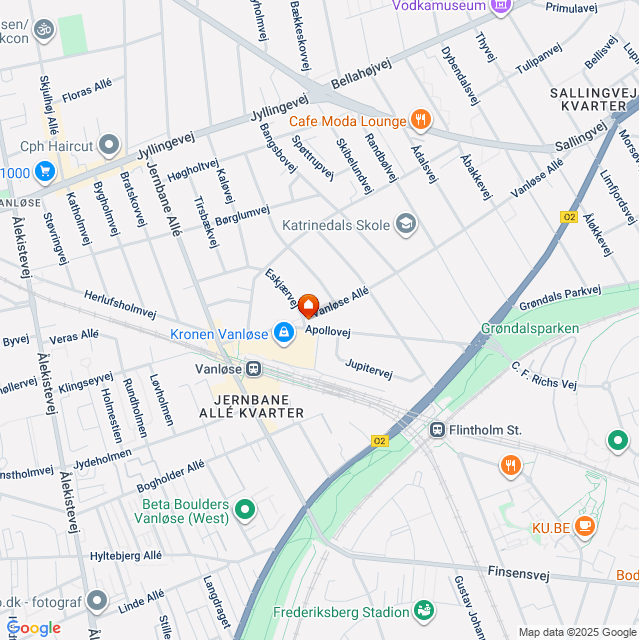The image size is (639, 640).
Task: Click the shopping cart marker near 1000
Action: tap(45, 172)
